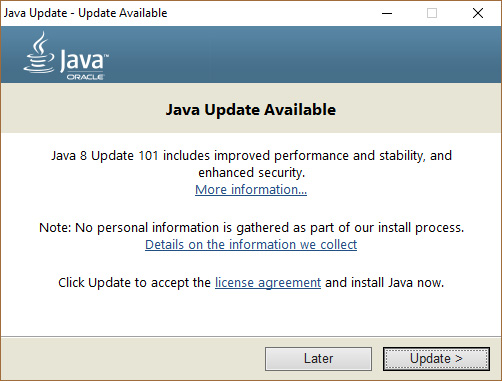Postpone the update with the Later button
Image resolution: width=502 pixels, height=381 pixels.
point(318,359)
